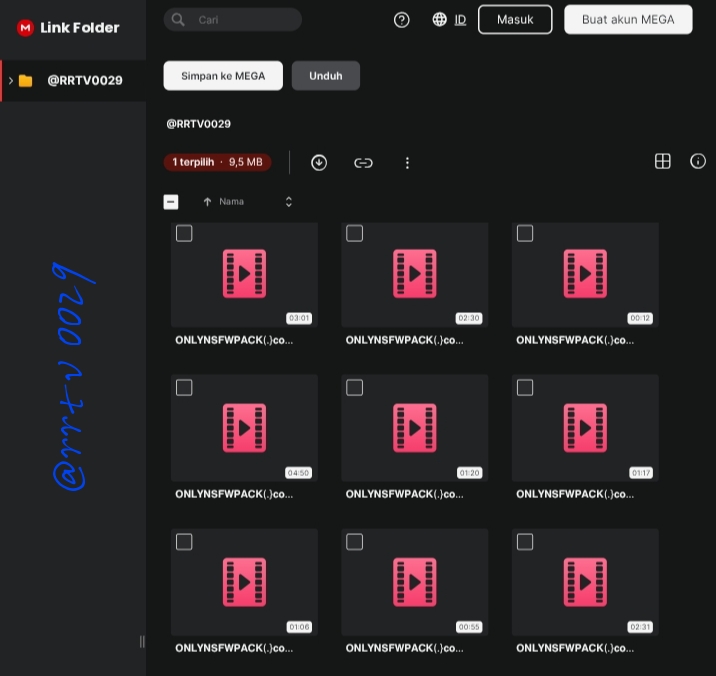Click the yellow @RRTV0029 folder icon
Screen dimensions: 716x676
[x=26, y=81]
